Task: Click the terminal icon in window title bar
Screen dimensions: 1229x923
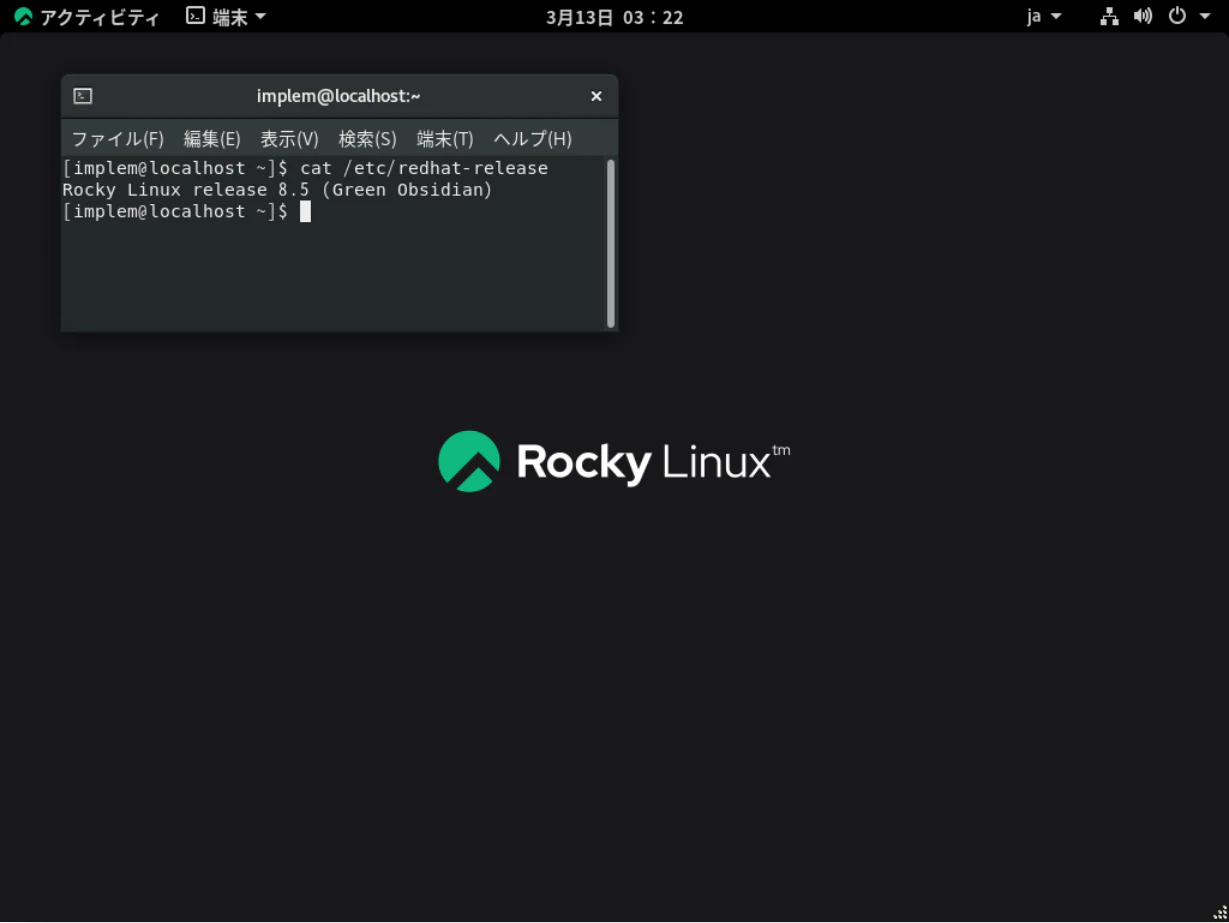Action: tap(84, 96)
